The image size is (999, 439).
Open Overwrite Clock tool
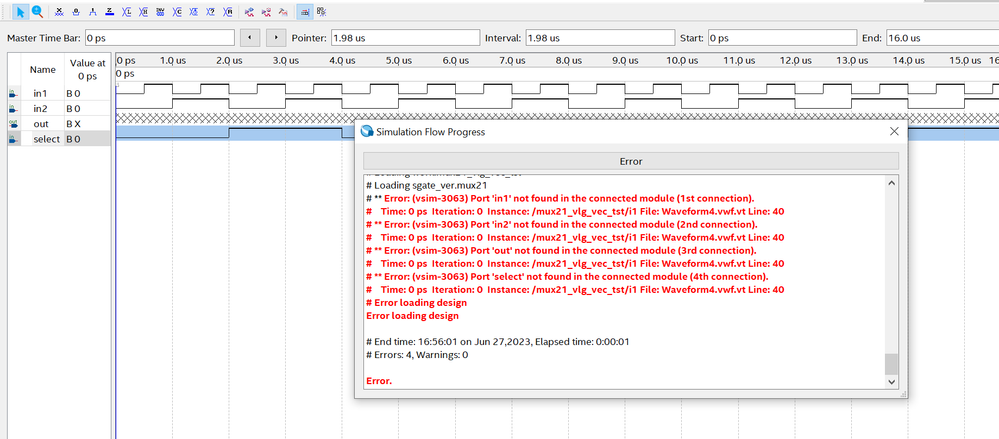tap(194, 12)
